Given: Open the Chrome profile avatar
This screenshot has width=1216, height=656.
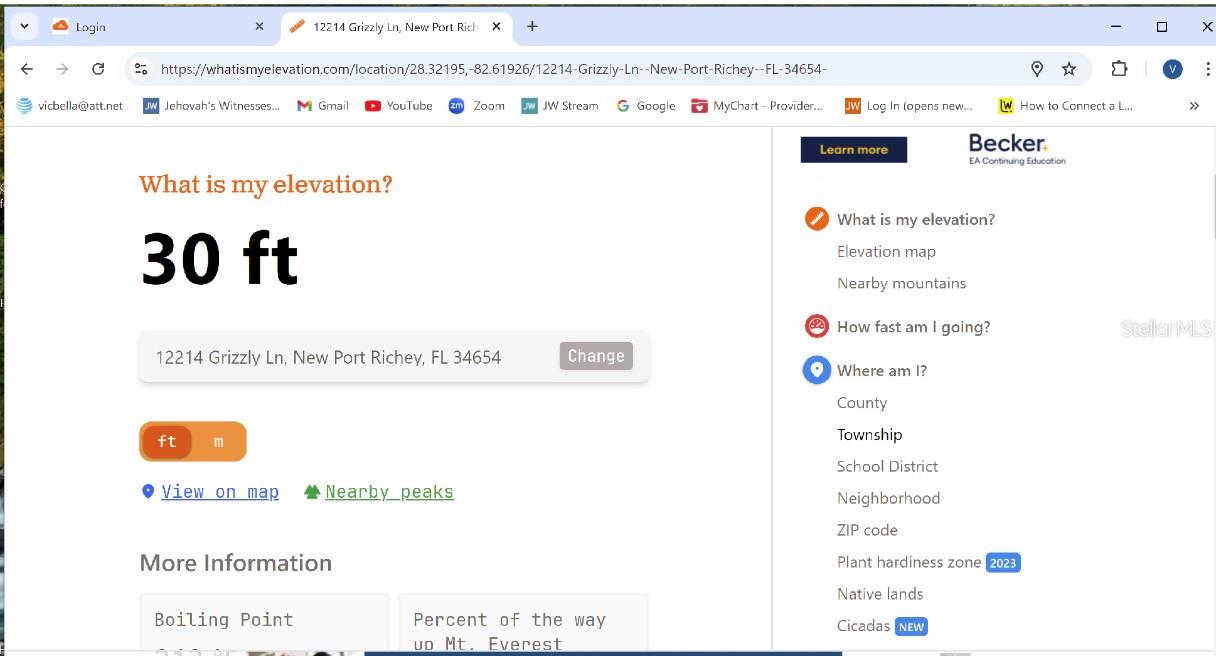Looking at the screenshot, I should coord(1172,69).
